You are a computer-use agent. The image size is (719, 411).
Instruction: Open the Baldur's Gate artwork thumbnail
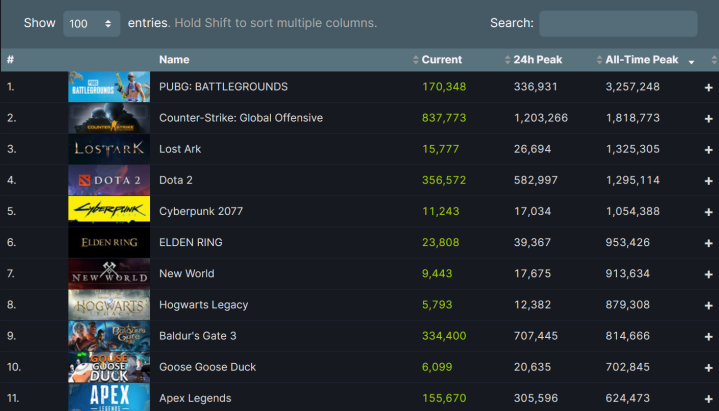pos(109,336)
